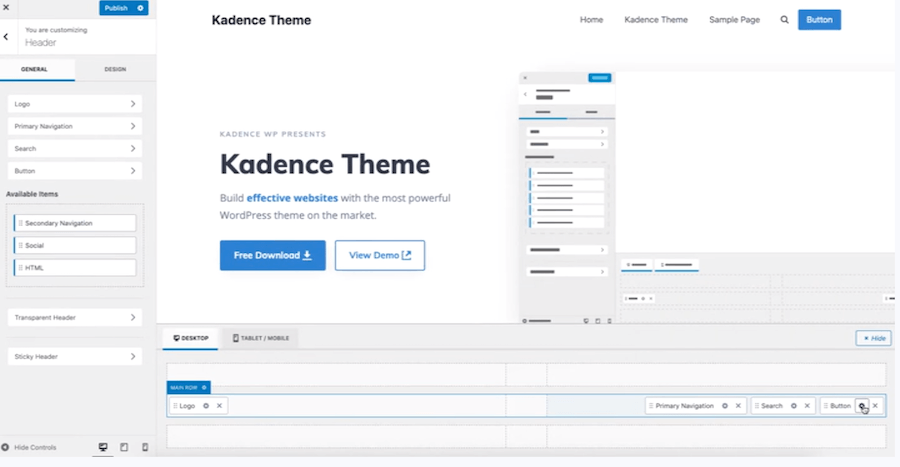
Task: Click the 'effective websites' highlighted text
Action: point(292,198)
